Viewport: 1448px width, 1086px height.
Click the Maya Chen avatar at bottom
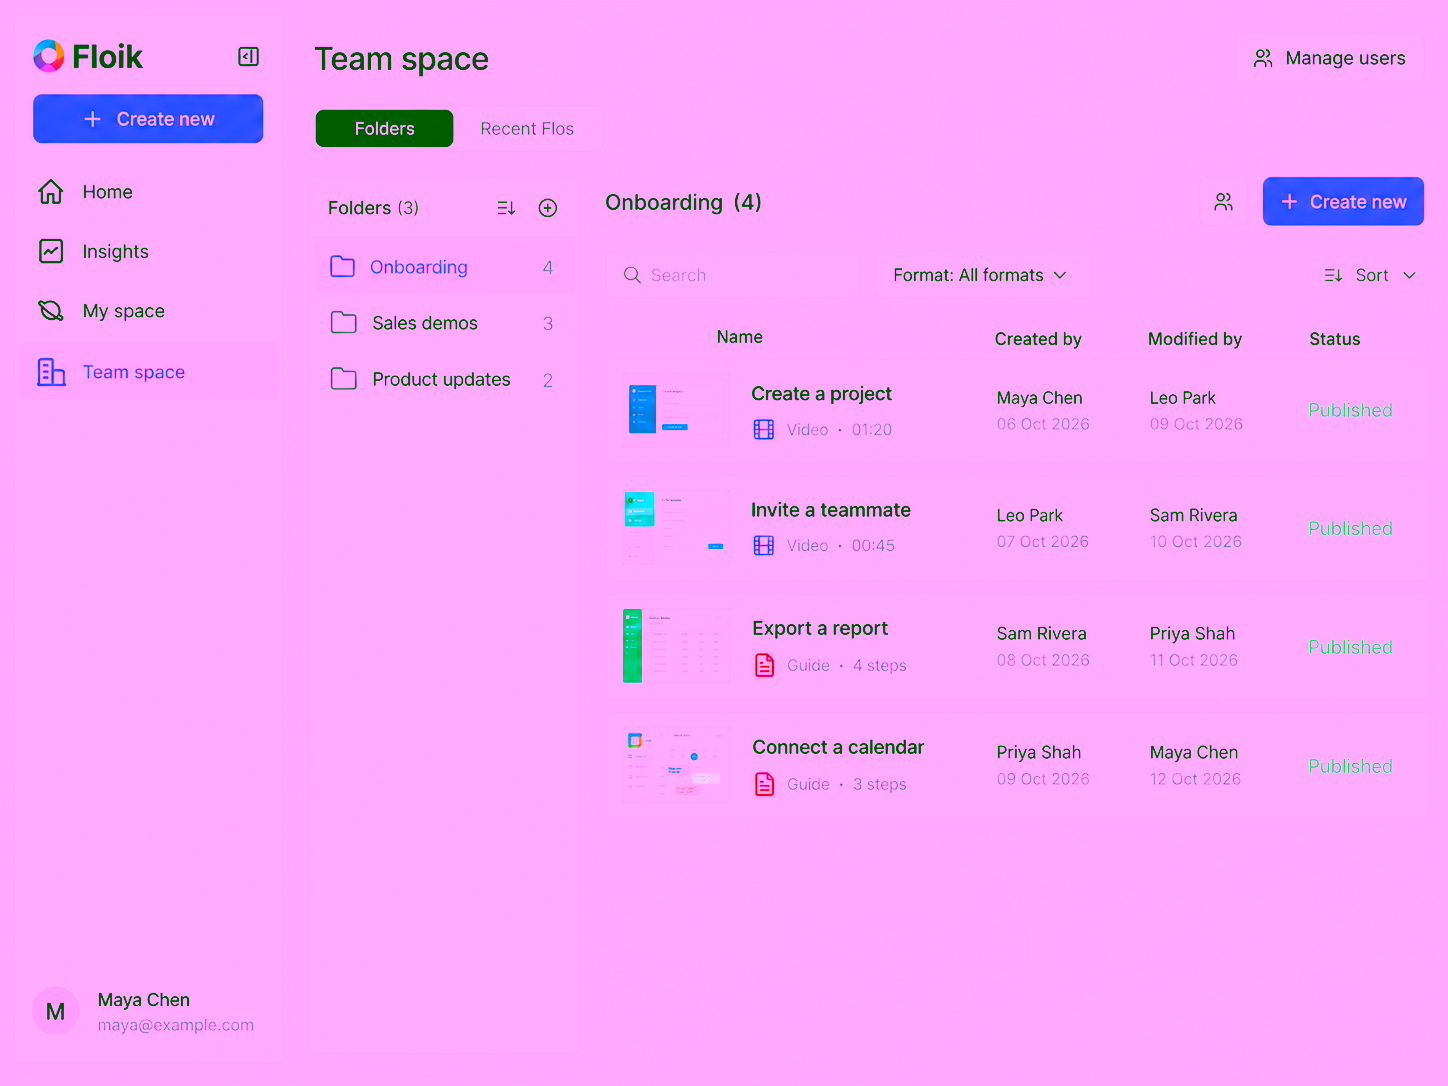(56, 1011)
